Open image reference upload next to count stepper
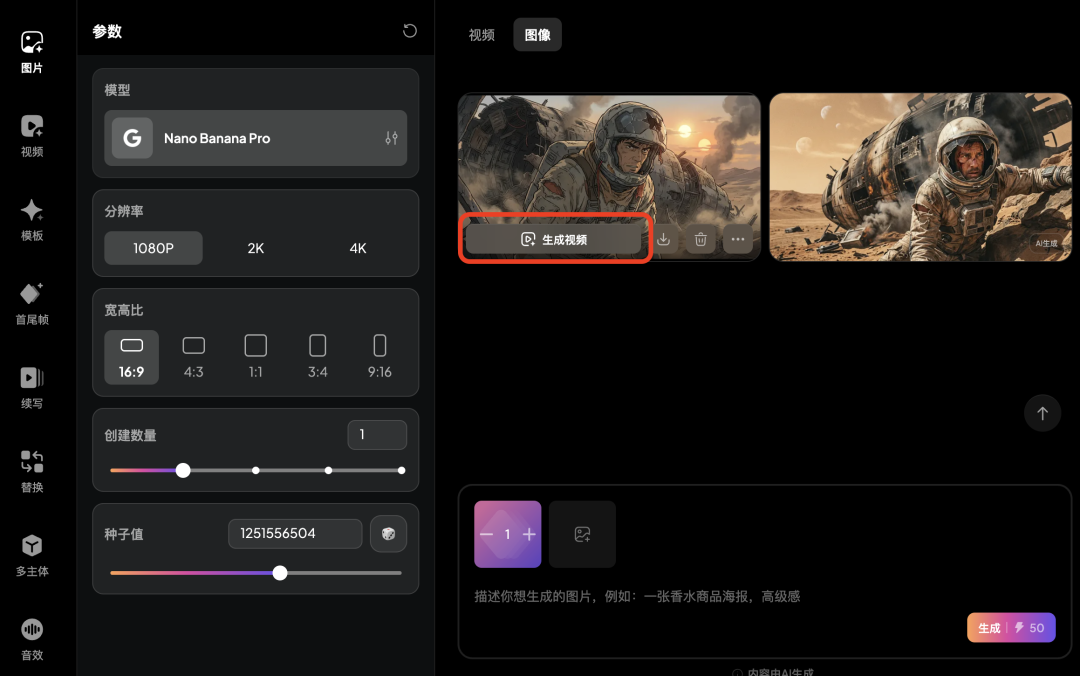This screenshot has width=1080, height=676. pyautogui.click(x=582, y=534)
